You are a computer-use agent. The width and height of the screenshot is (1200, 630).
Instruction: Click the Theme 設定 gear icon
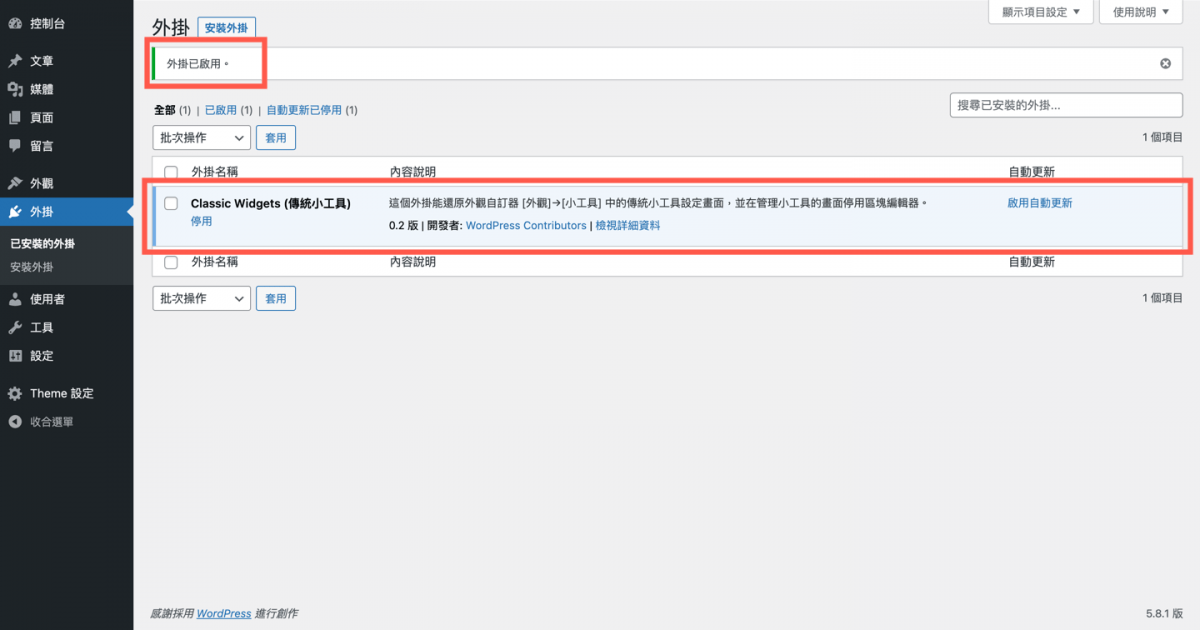(x=15, y=393)
